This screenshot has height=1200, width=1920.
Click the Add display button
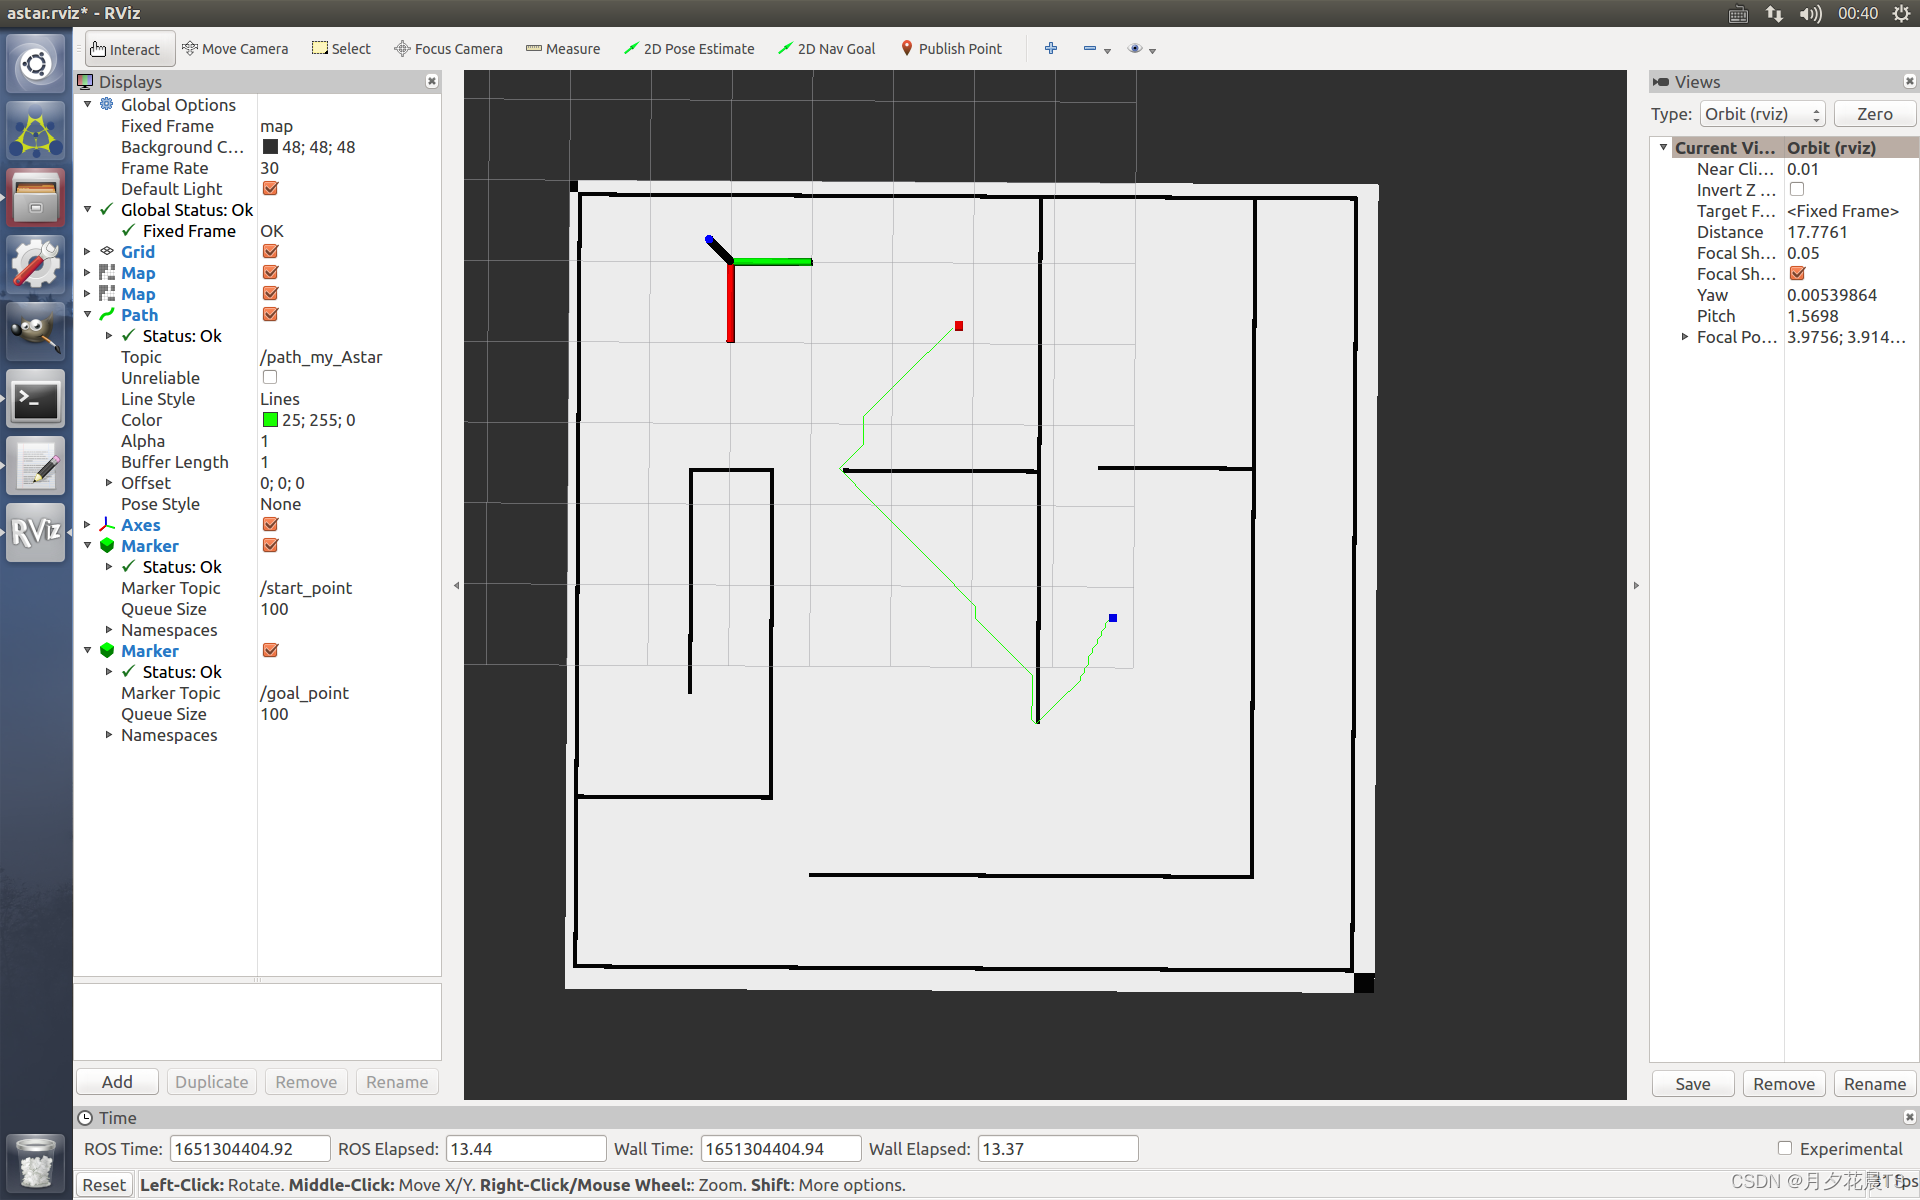[x=117, y=1082]
